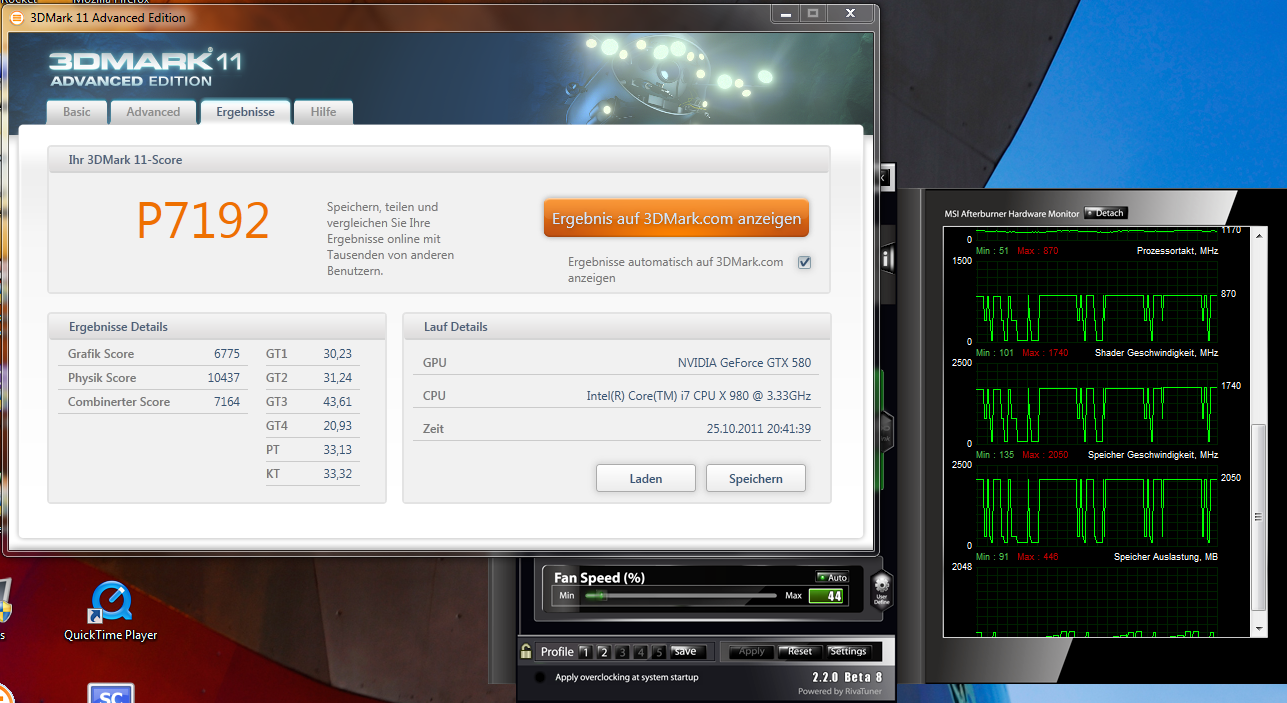Detach the Hardware Monitor panel
1287x703 pixels.
tap(1106, 213)
